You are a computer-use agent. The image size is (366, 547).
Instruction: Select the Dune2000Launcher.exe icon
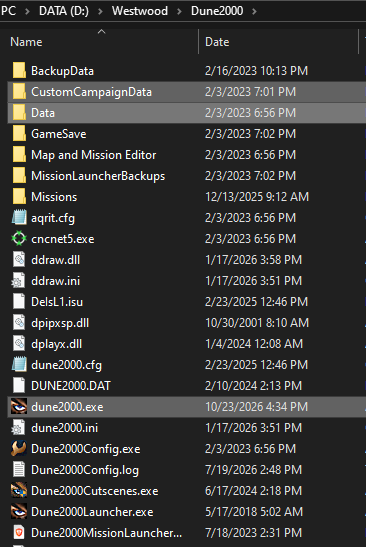click(19, 511)
